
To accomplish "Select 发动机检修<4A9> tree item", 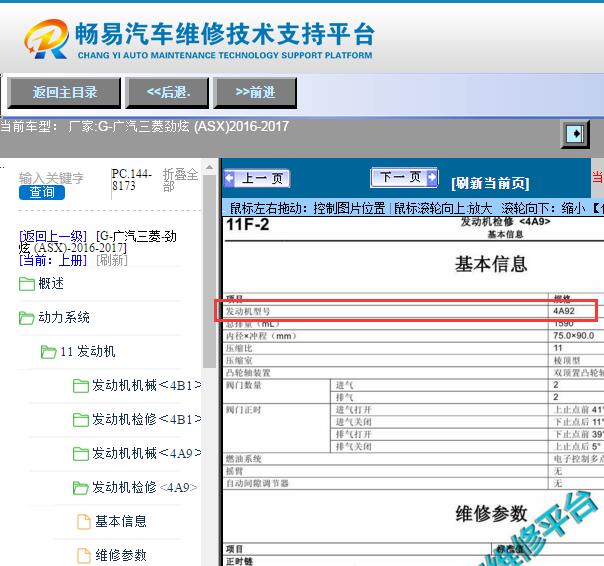I will 145,487.
